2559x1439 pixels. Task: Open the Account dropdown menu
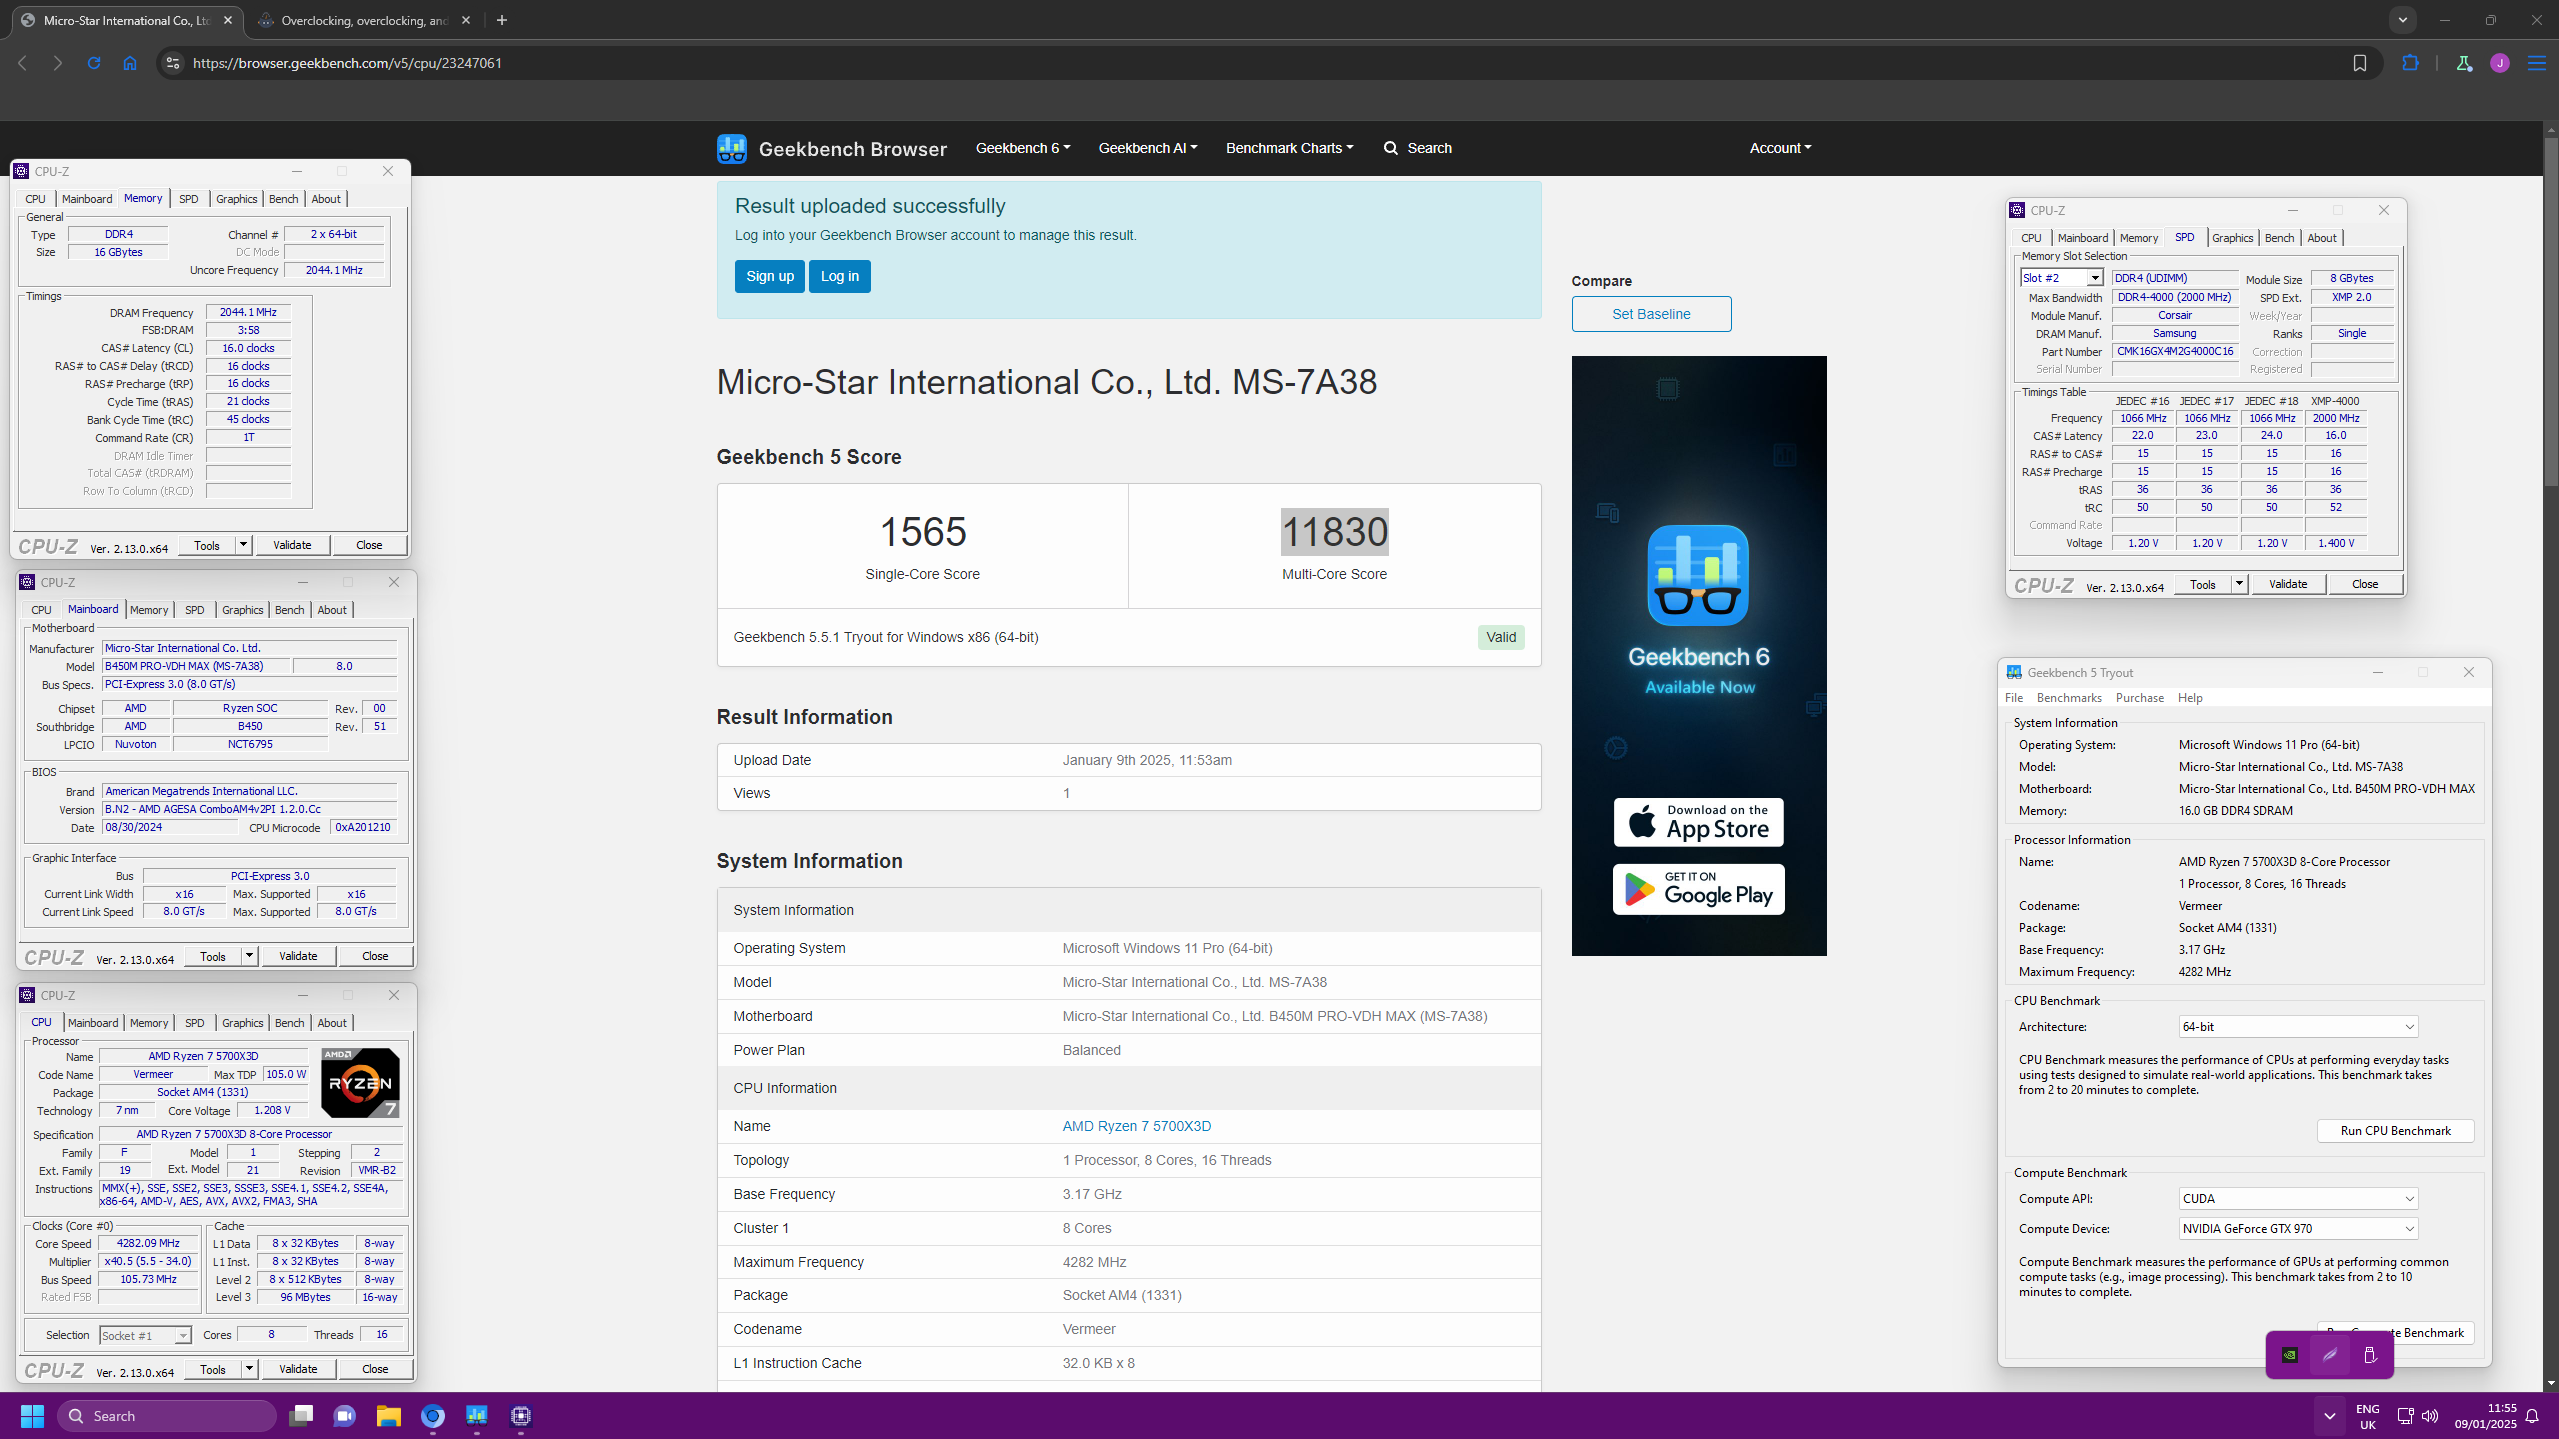coord(1780,148)
